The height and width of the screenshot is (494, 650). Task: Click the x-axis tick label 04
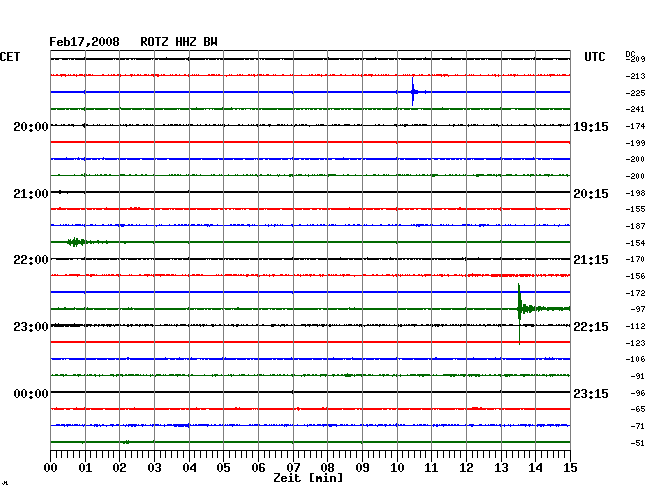pyautogui.click(x=189, y=467)
